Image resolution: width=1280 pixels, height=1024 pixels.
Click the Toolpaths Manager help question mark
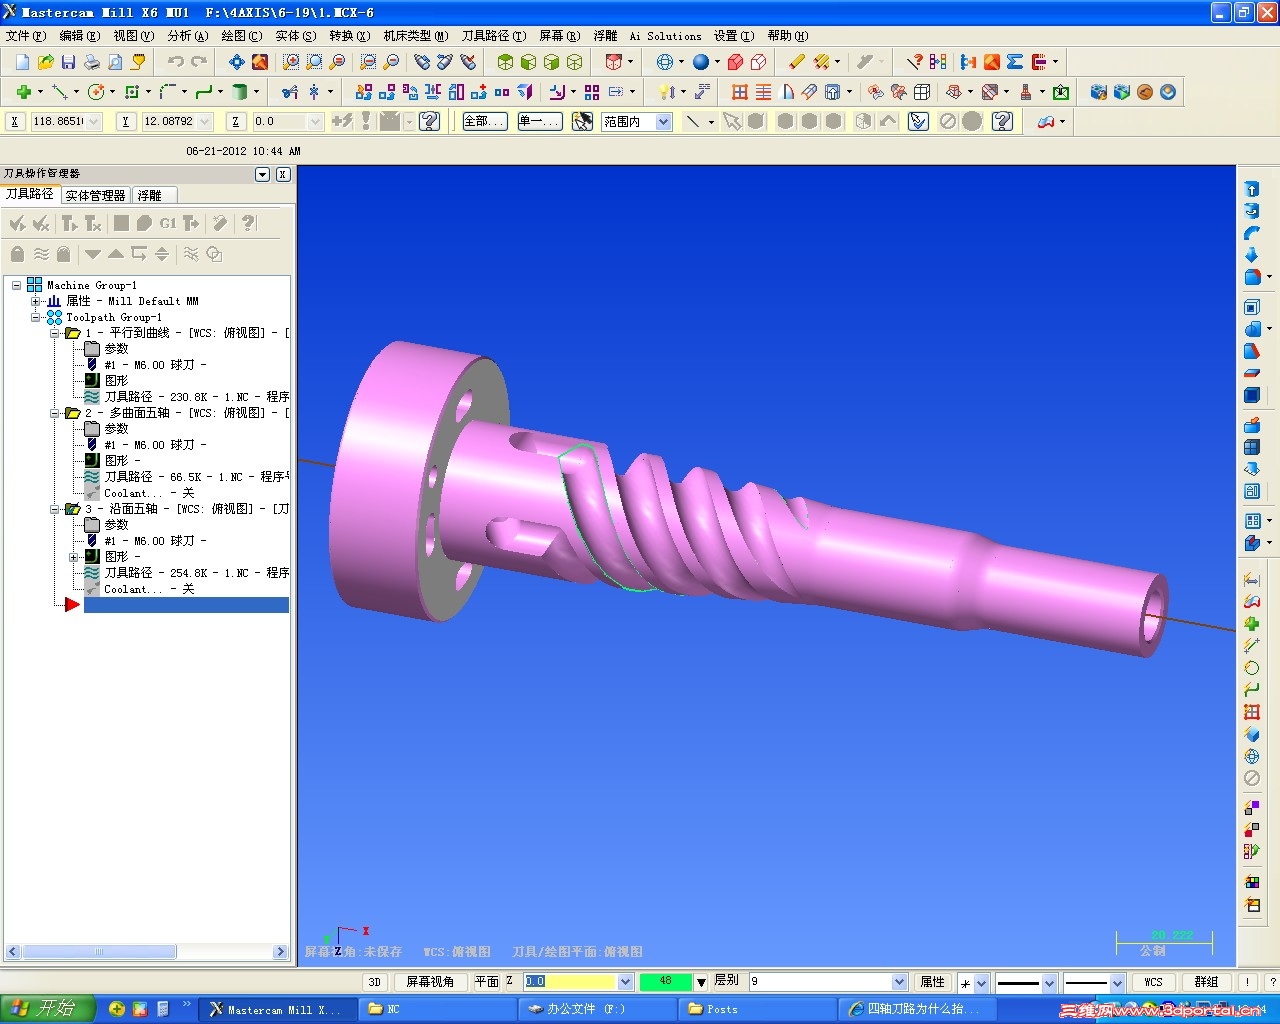pyautogui.click(x=249, y=223)
